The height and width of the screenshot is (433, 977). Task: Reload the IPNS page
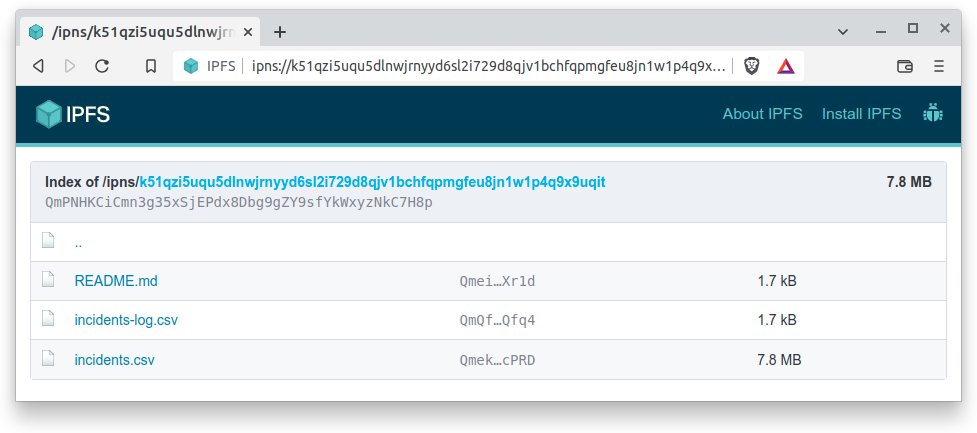pyautogui.click(x=102, y=66)
